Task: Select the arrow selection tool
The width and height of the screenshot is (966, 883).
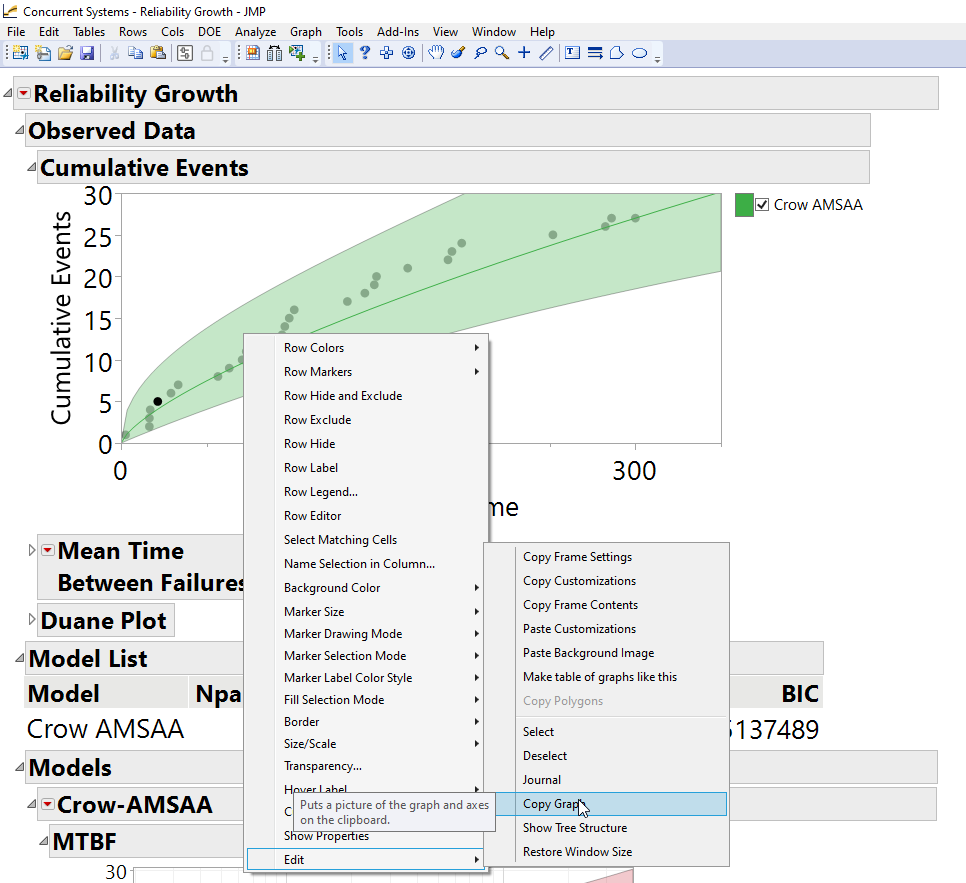Action: pos(343,52)
